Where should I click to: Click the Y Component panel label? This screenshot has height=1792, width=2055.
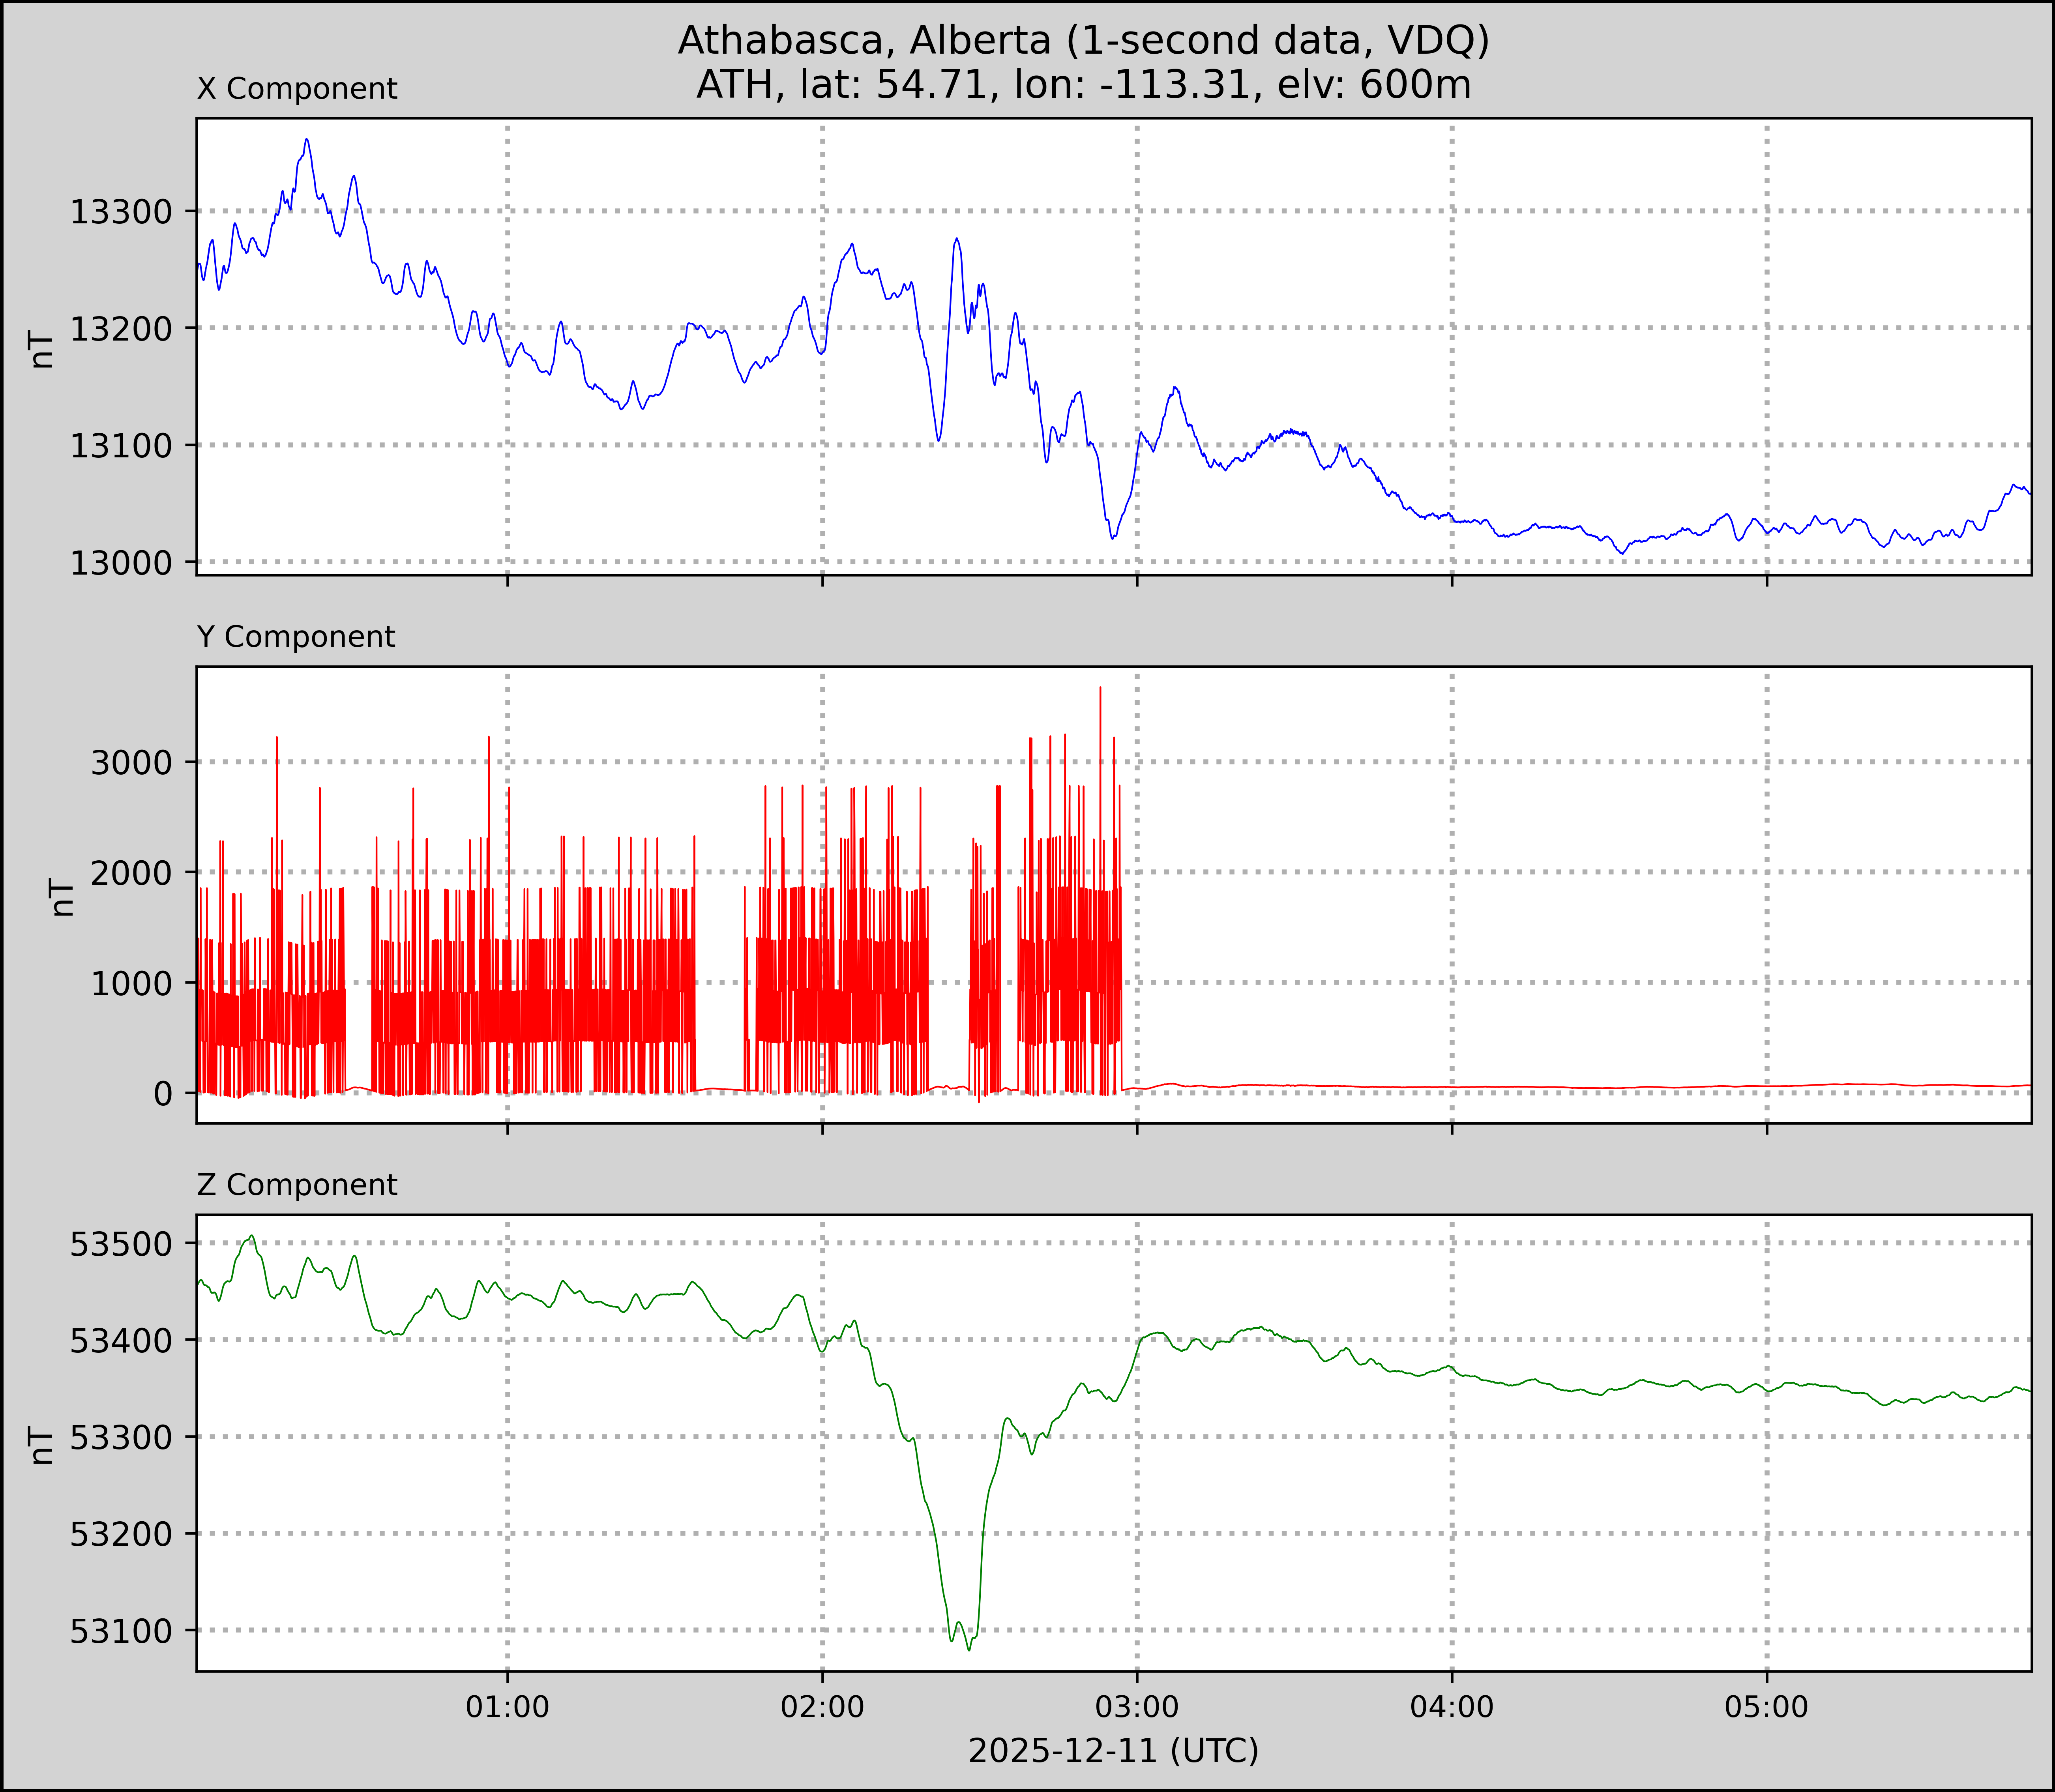[296, 637]
